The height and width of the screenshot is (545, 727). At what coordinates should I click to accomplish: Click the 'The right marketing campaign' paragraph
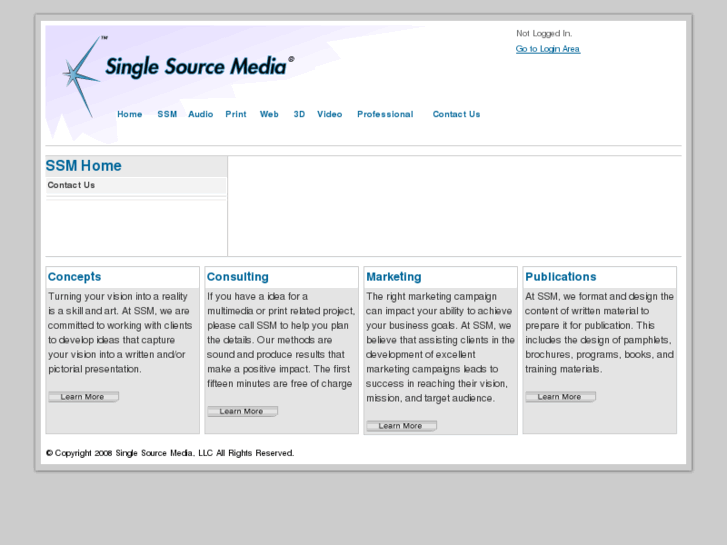440,347
